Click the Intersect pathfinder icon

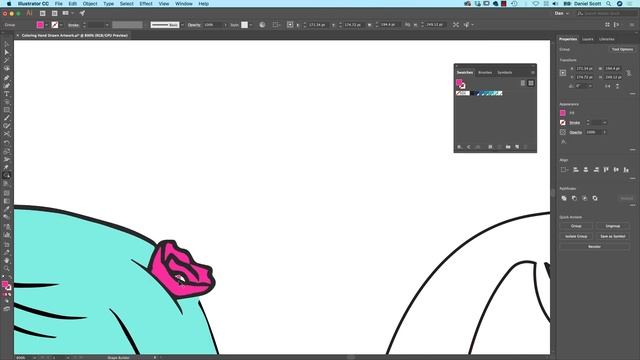[584, 198]
